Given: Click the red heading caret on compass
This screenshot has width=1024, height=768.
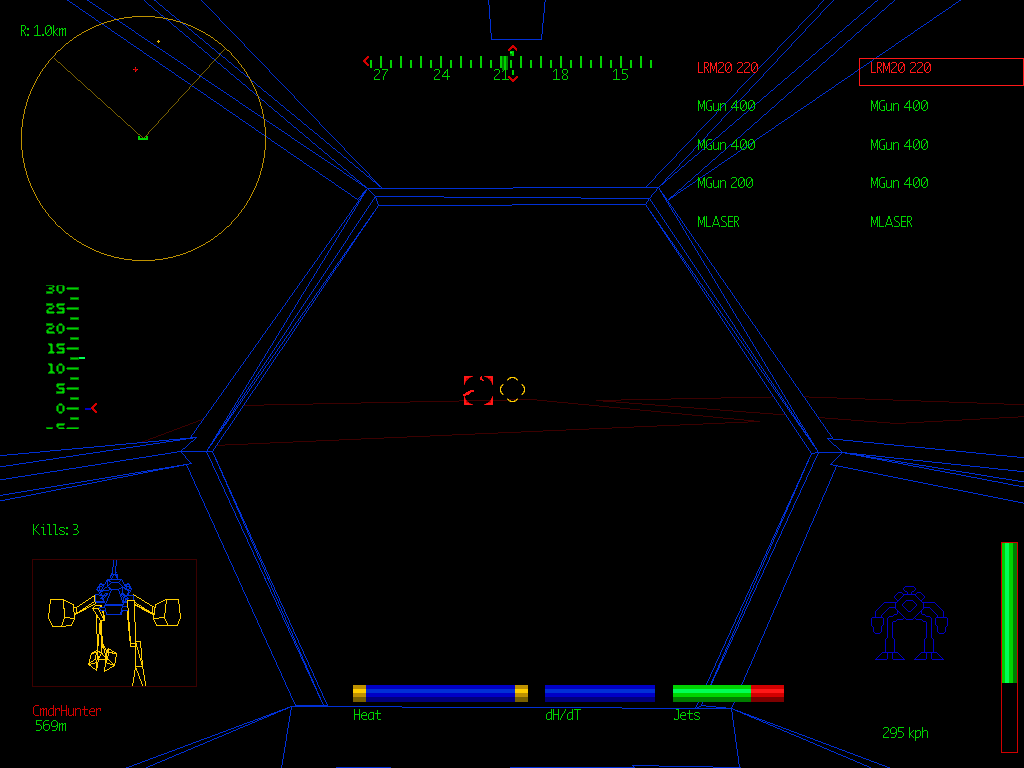Looking at the screenshot, I should 512,49.
